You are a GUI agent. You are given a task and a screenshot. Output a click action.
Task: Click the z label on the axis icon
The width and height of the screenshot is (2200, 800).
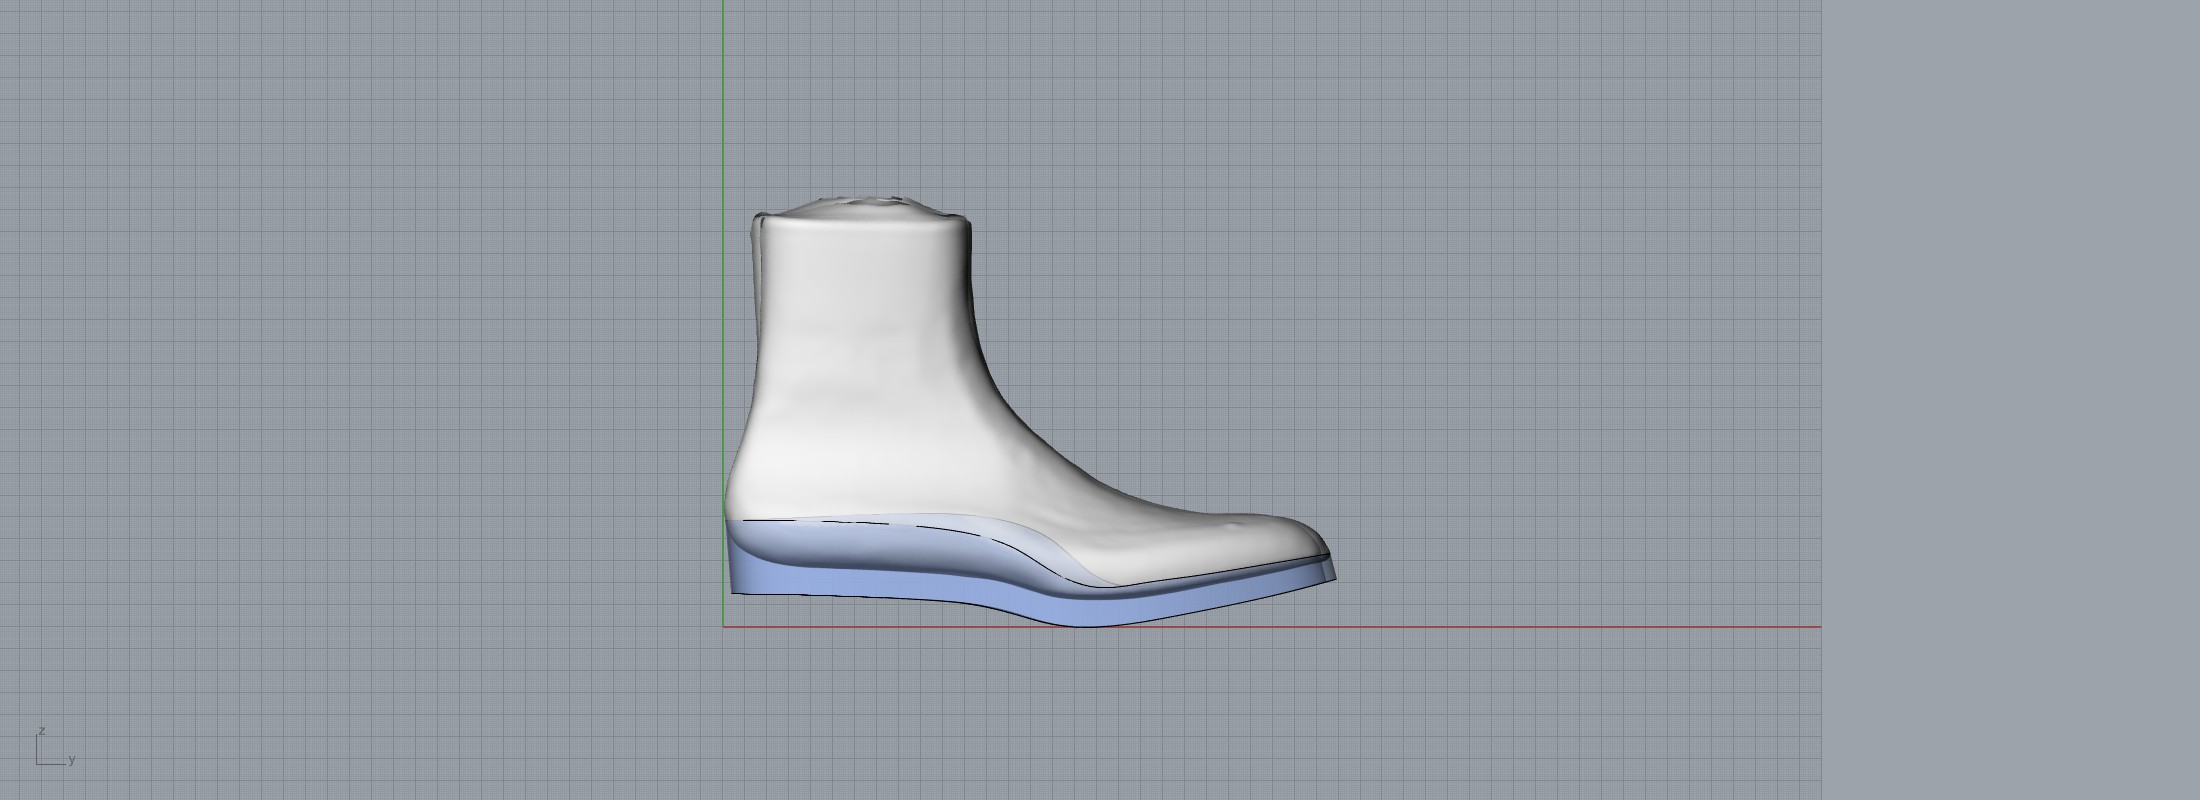(x=42, y=731)
